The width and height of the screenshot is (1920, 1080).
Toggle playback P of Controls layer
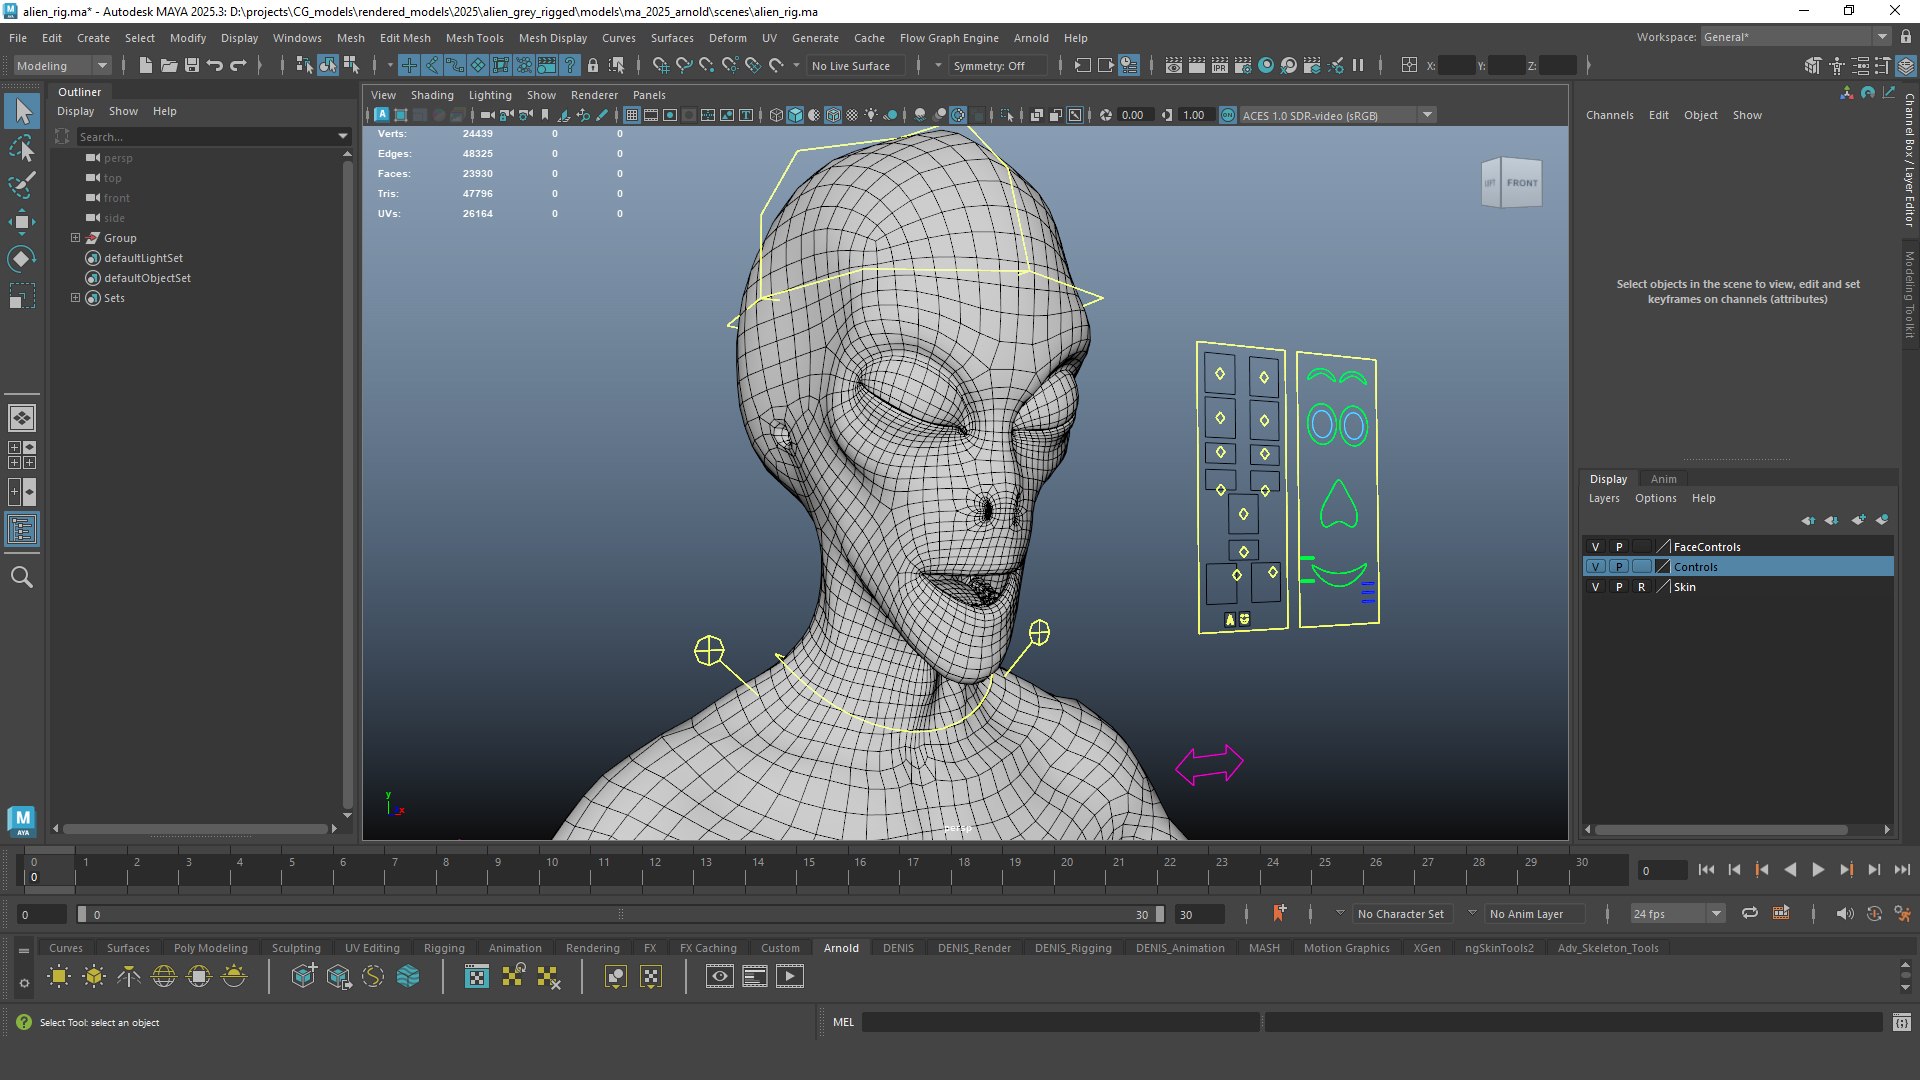(1619, 567)
